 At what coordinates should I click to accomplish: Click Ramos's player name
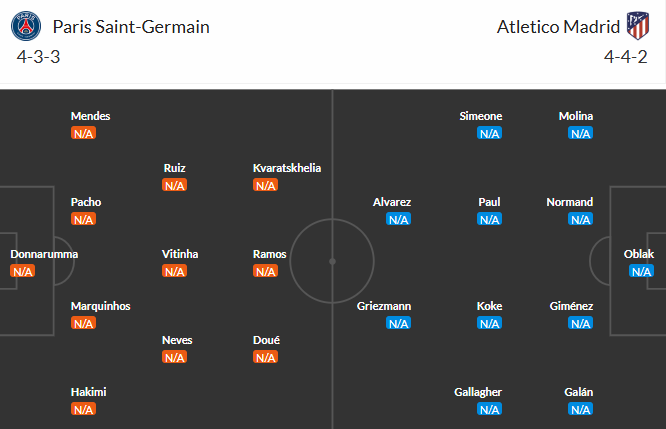[270, 254]
